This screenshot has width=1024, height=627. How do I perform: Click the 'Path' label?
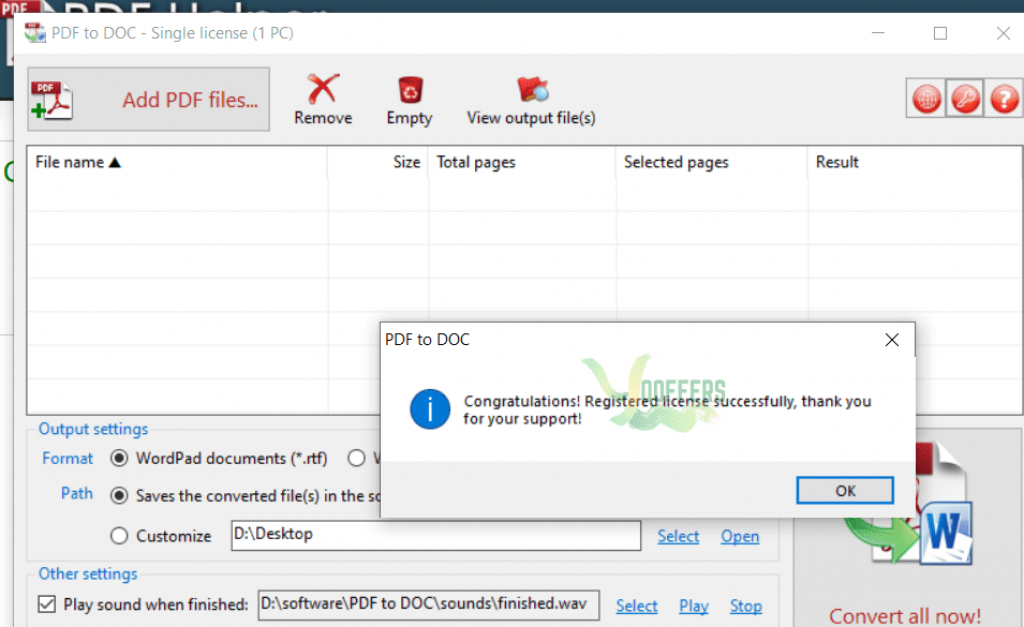[x=76, y=493]
